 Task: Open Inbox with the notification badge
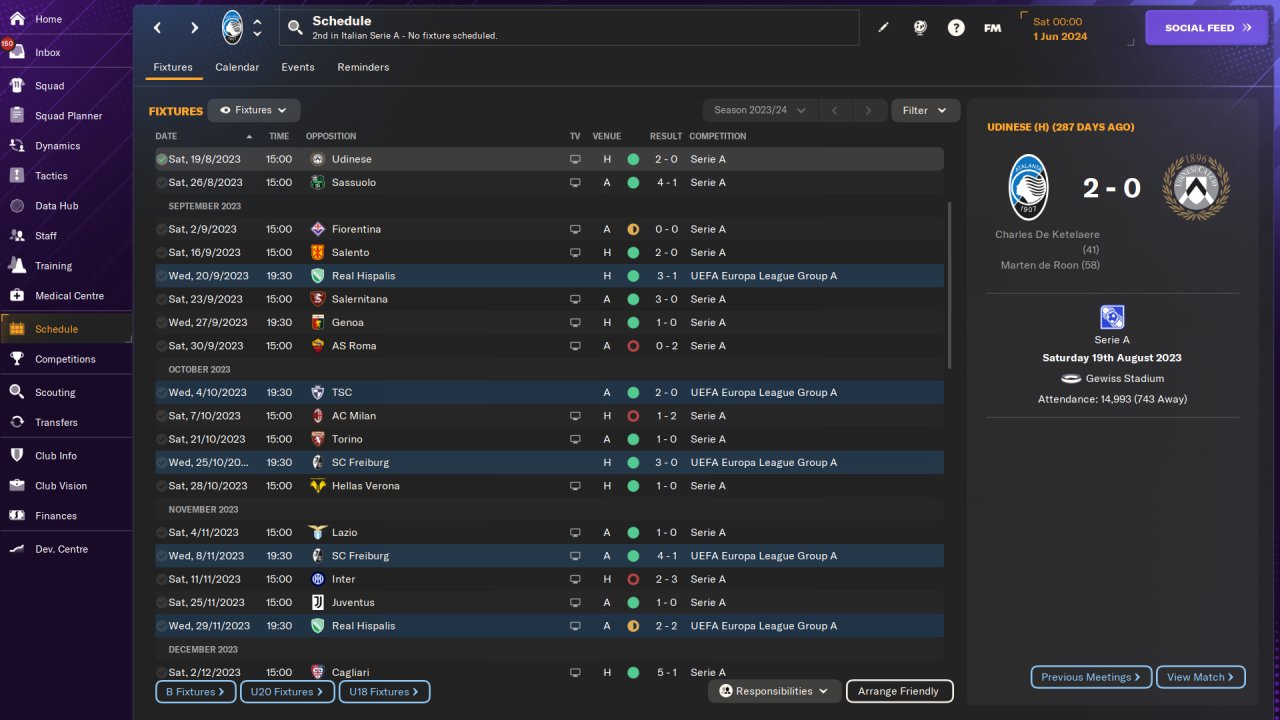tap(17, 52)
